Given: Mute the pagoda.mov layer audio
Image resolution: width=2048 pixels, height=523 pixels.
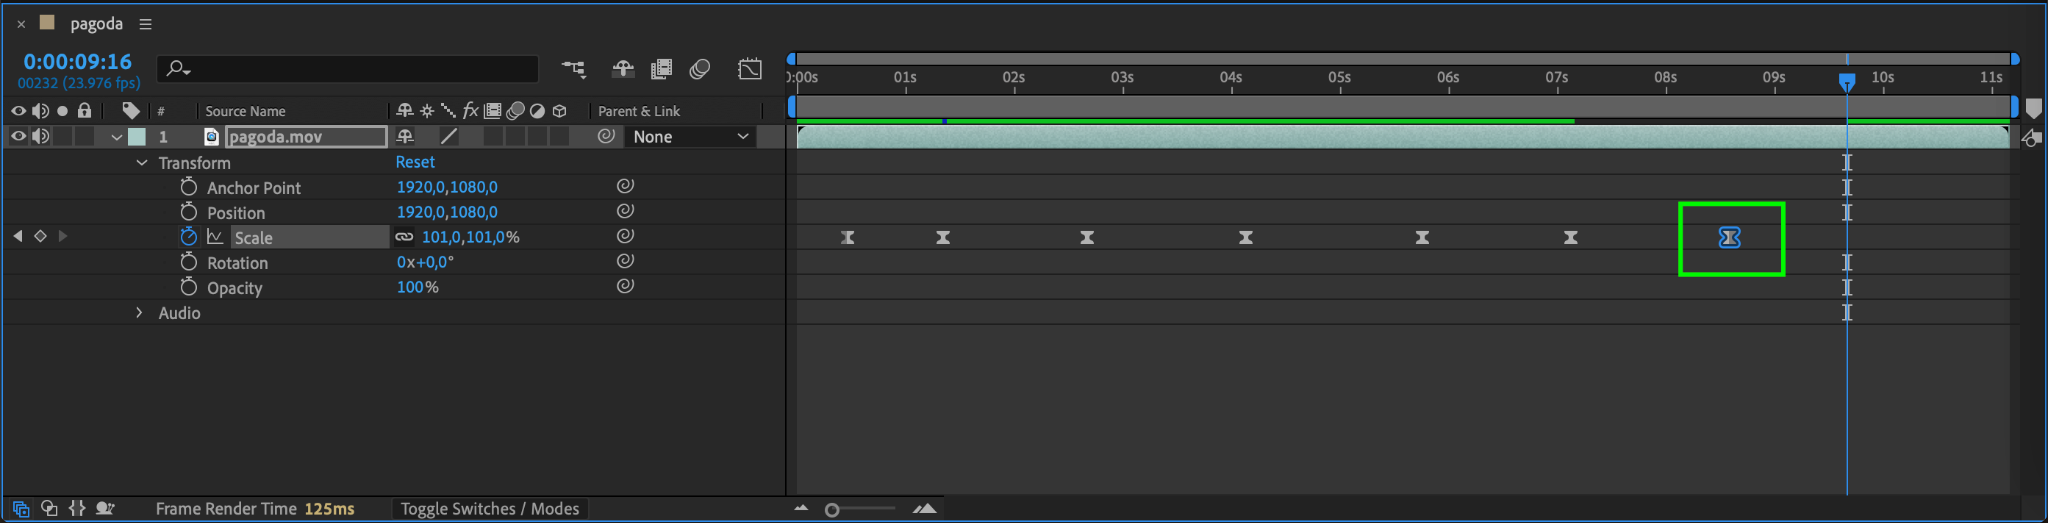Looking at the screenshot, I should (x=40, y=137).
